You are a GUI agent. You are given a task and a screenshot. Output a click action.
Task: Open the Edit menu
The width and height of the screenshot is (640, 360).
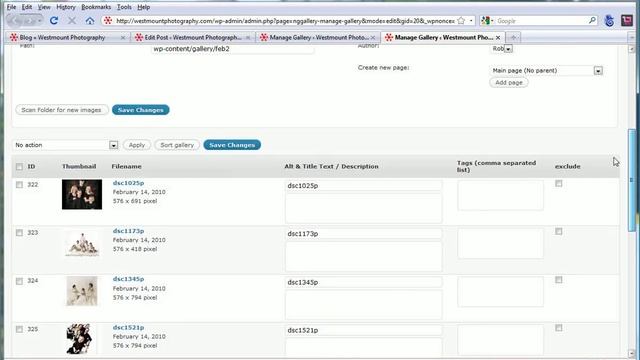coord(27,7)
